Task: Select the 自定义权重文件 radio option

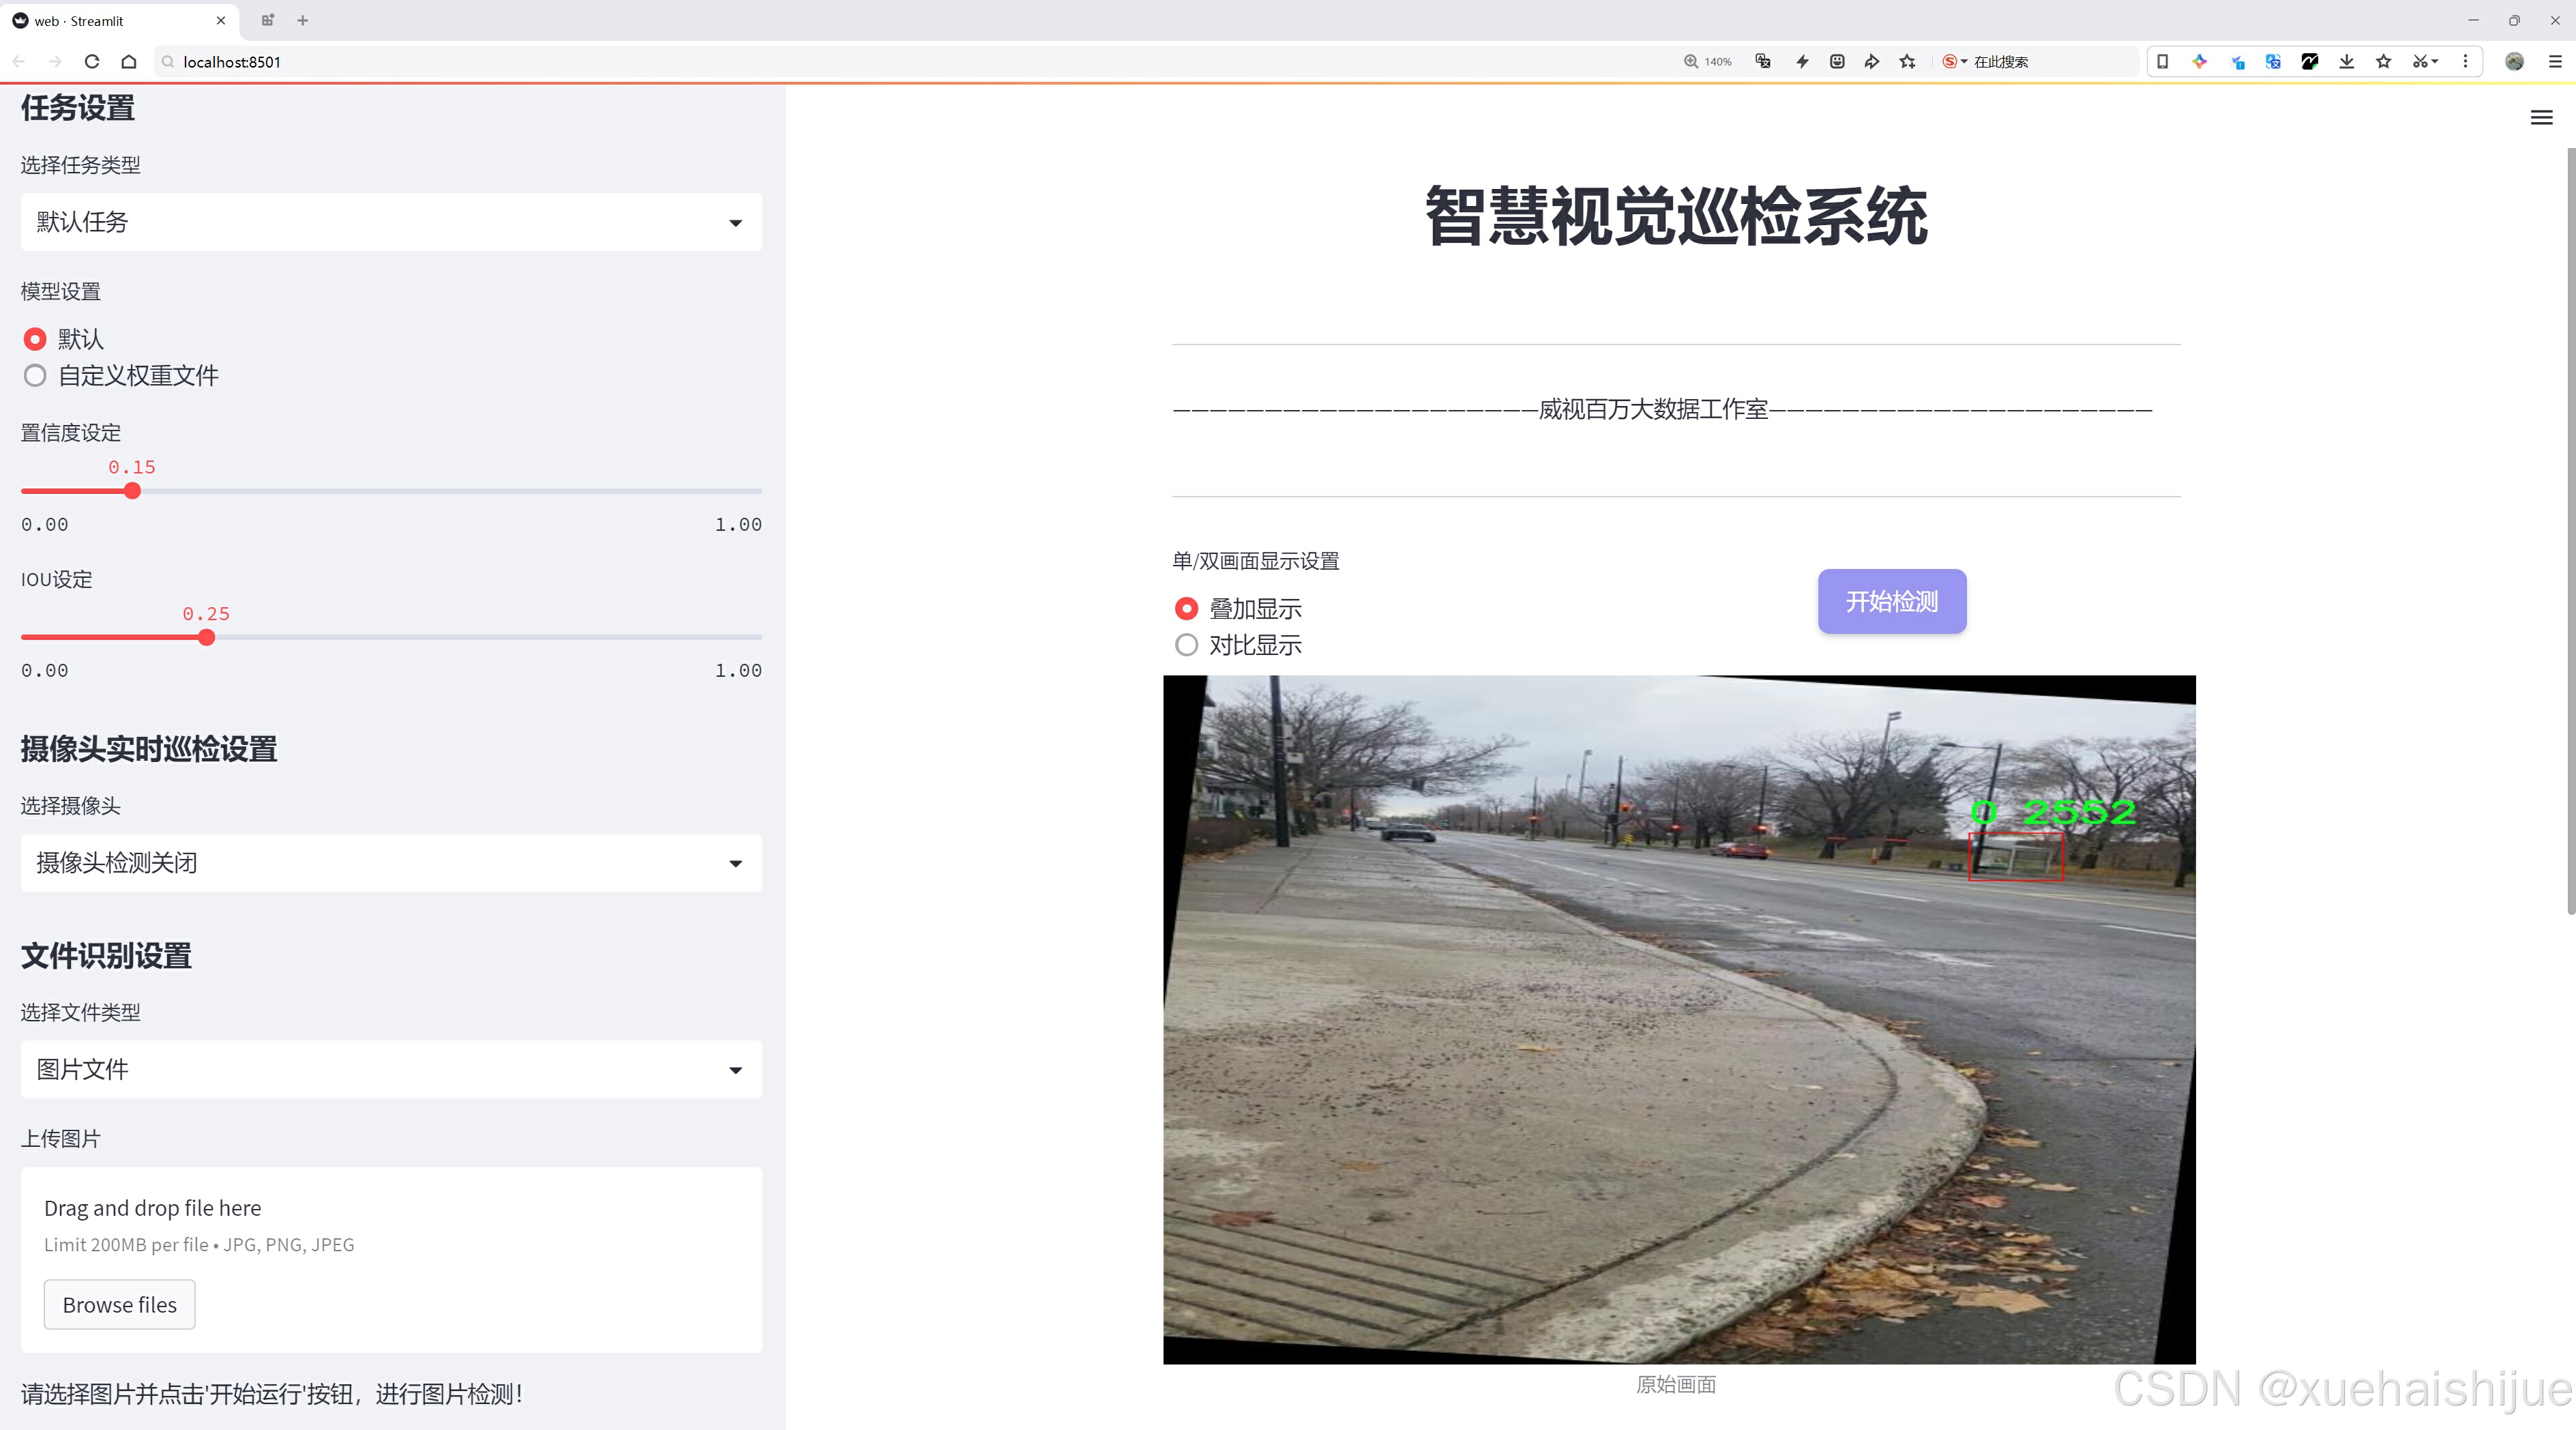Action: click(35, 376)
